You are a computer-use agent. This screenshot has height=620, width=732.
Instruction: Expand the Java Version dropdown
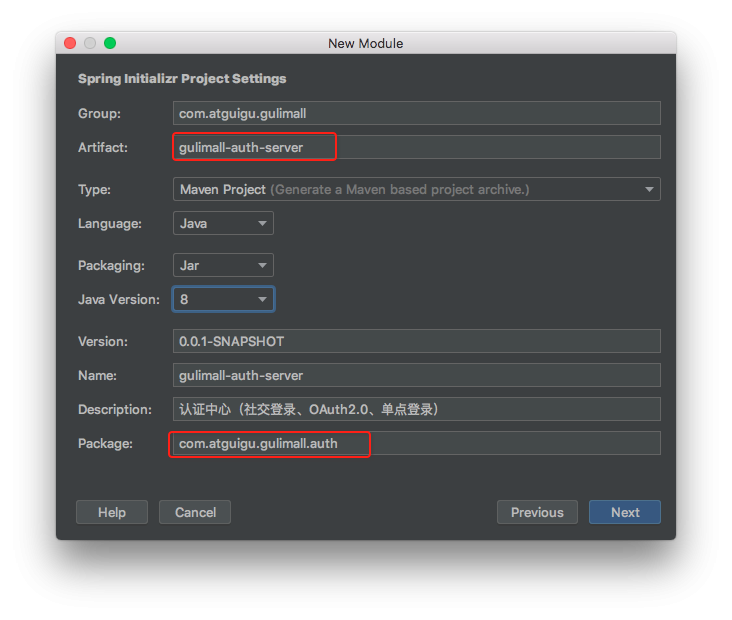[x=223, y=299]
